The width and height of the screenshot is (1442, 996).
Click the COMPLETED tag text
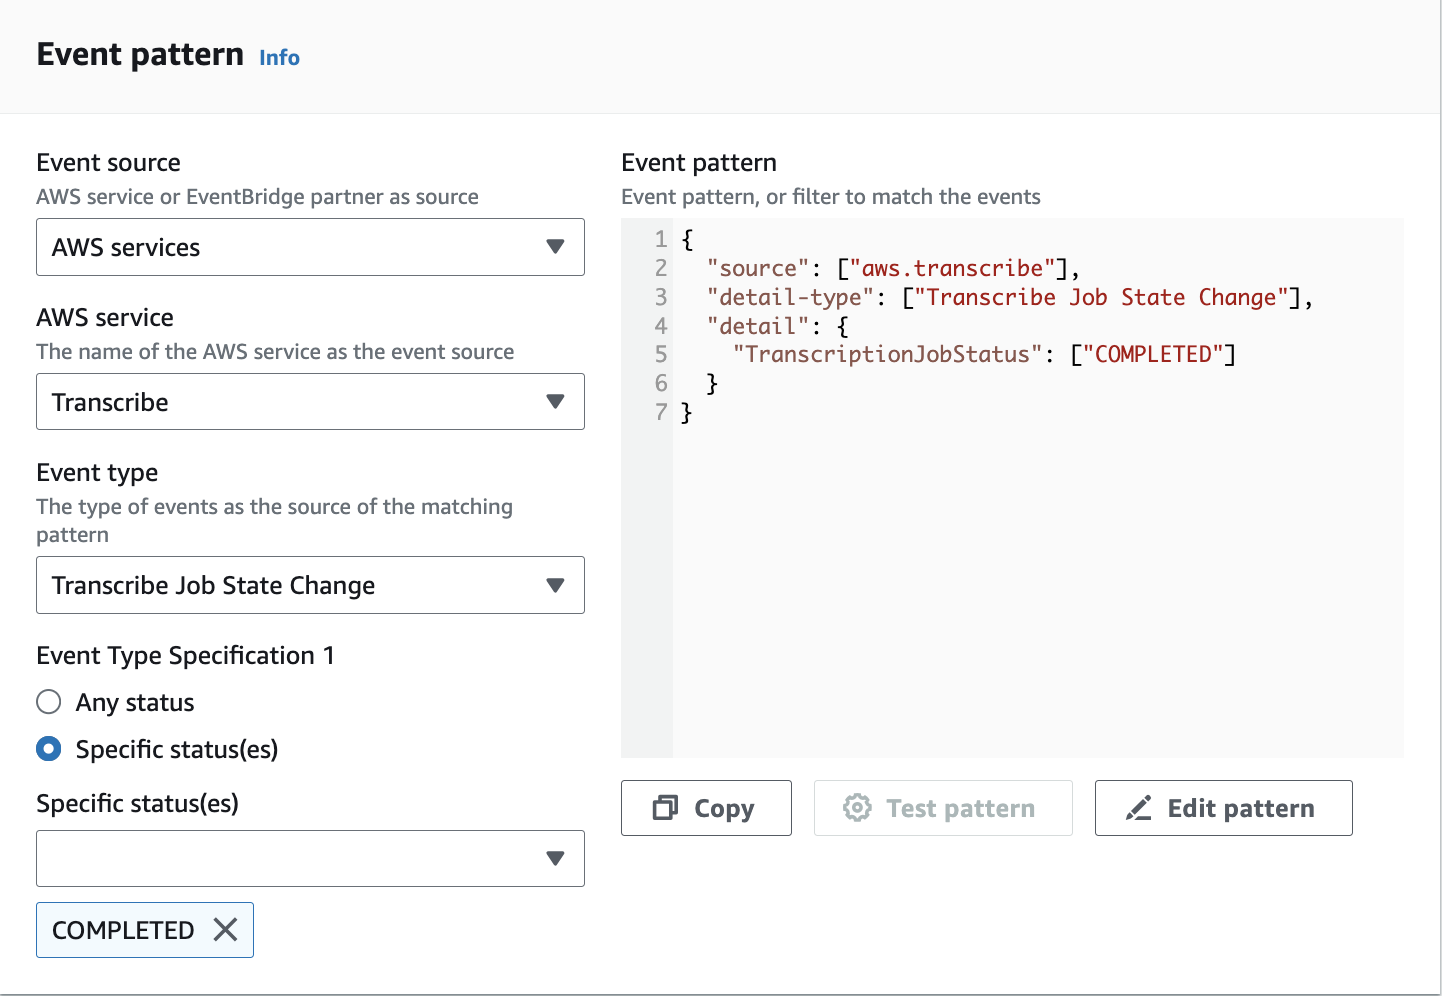pos(123,930)
